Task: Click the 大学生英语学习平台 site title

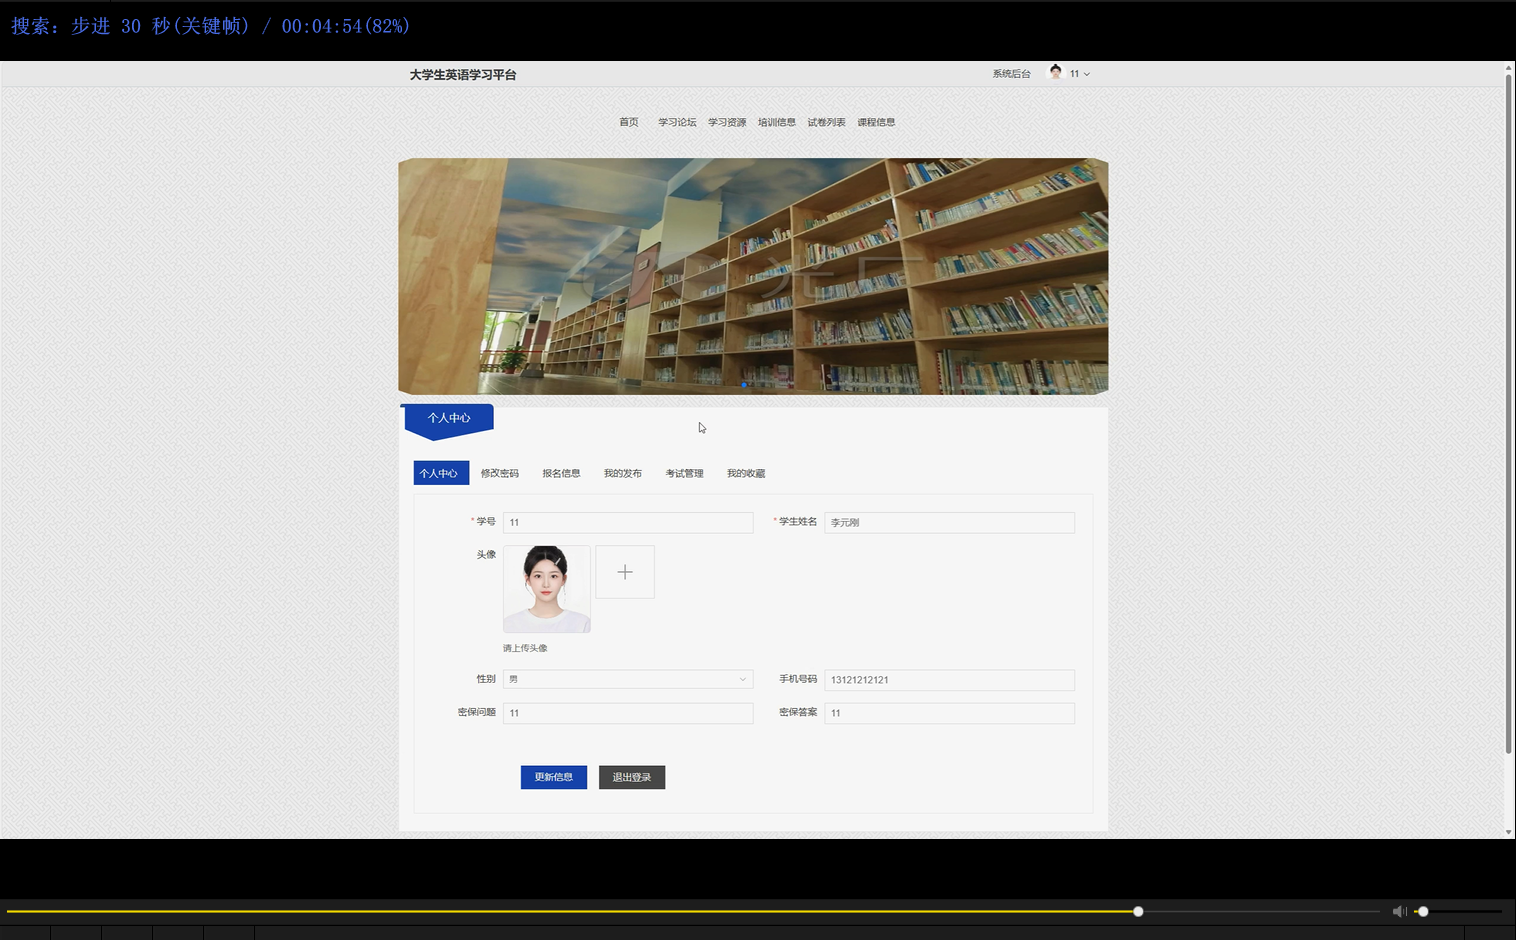Action: tap(463, 75)
